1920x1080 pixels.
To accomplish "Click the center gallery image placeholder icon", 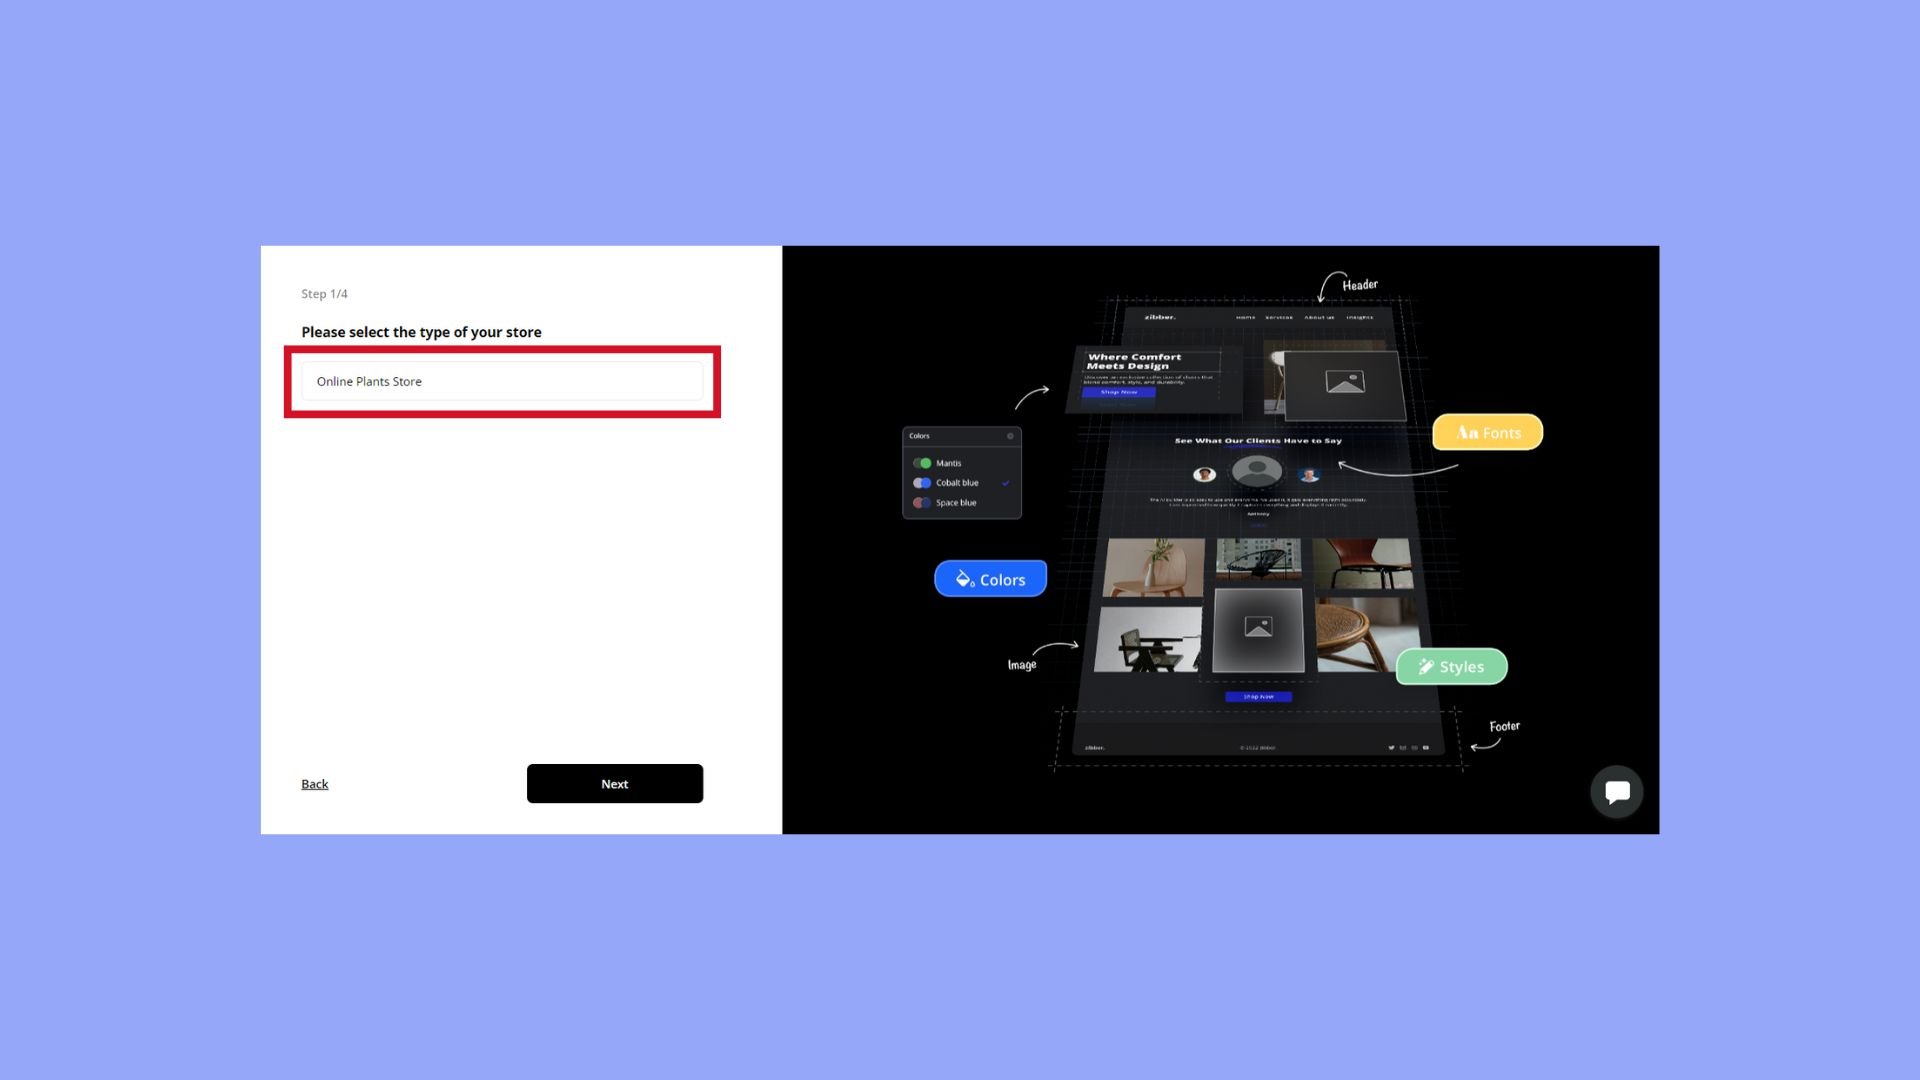I will pyautogui.click(x=1258, y=628).
